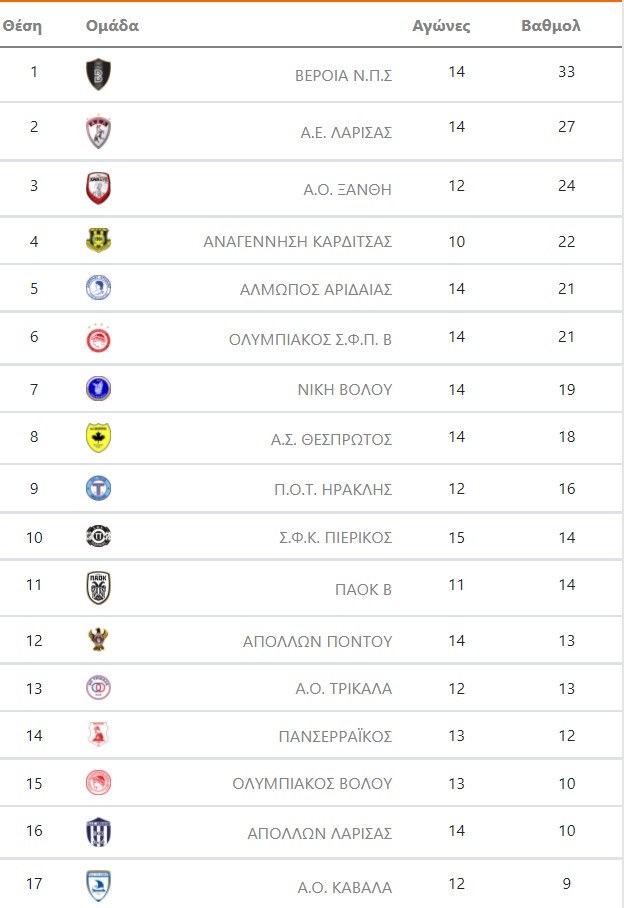The width and height of the screenshot is (624, 908).
Task: Click the Π.Ο.Τ. ΗΡΑΚΛΗΣ blue logo
Action: [x=98, y=488]
